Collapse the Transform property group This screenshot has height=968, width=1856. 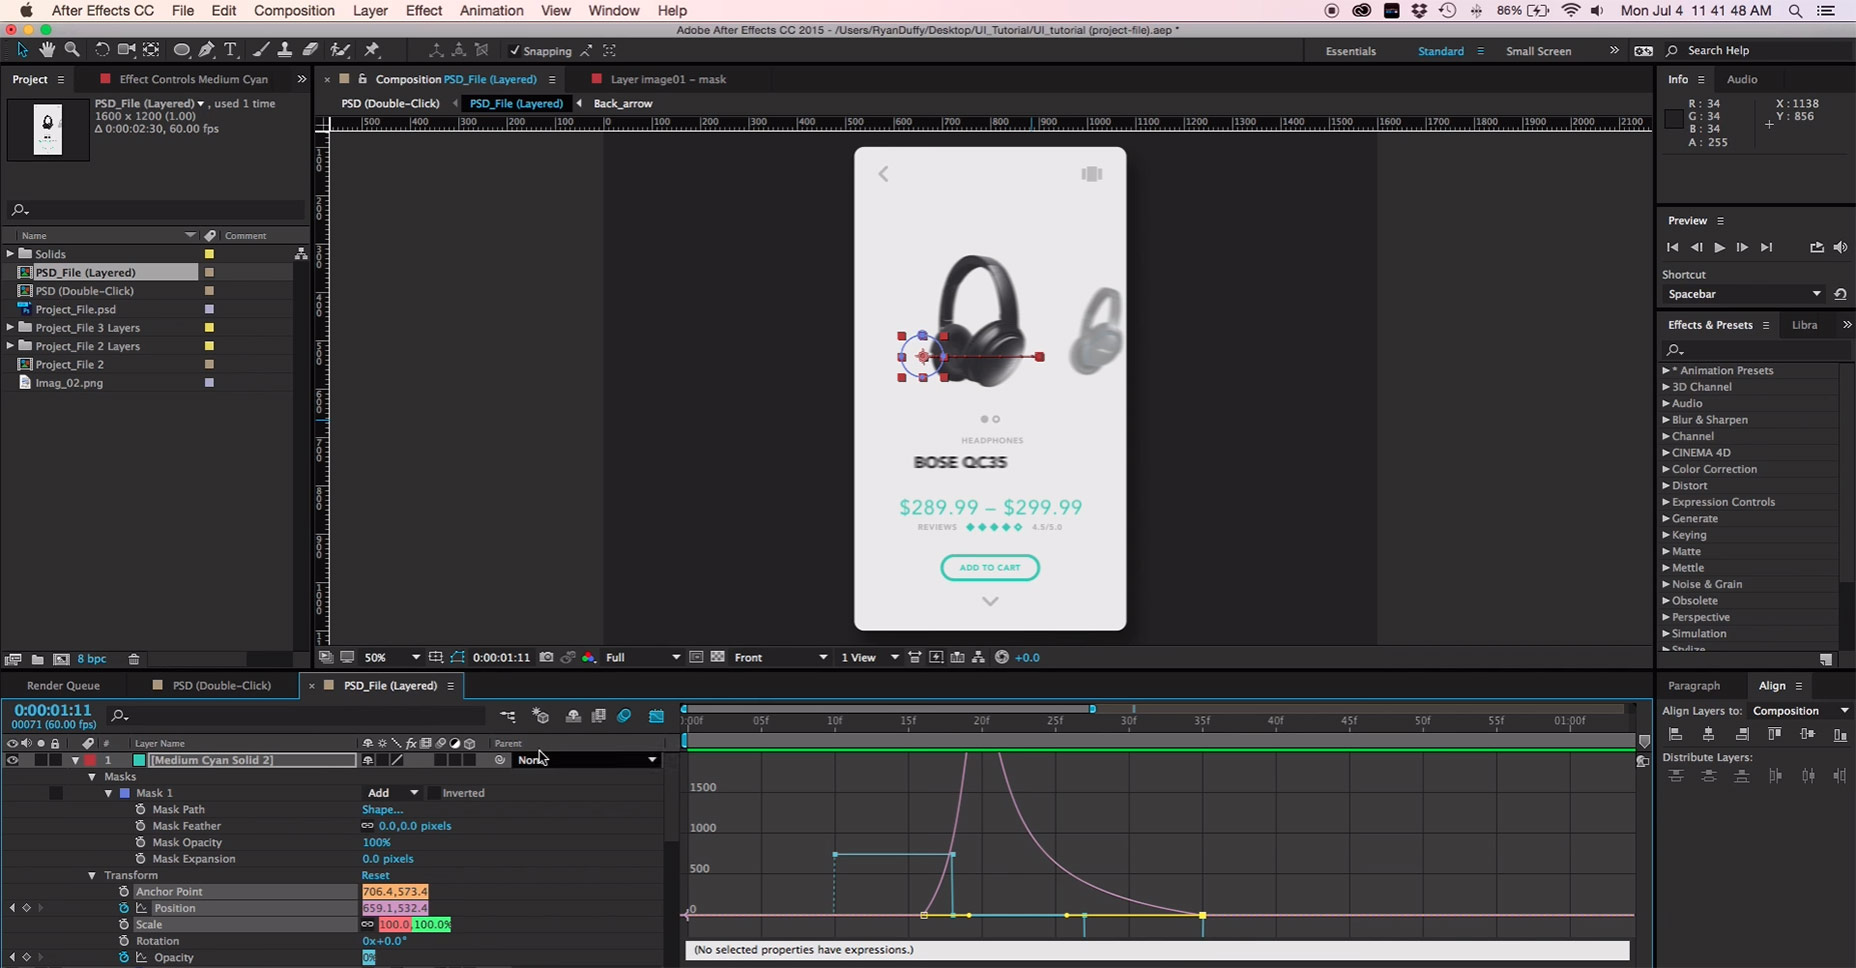pos(92,875)
